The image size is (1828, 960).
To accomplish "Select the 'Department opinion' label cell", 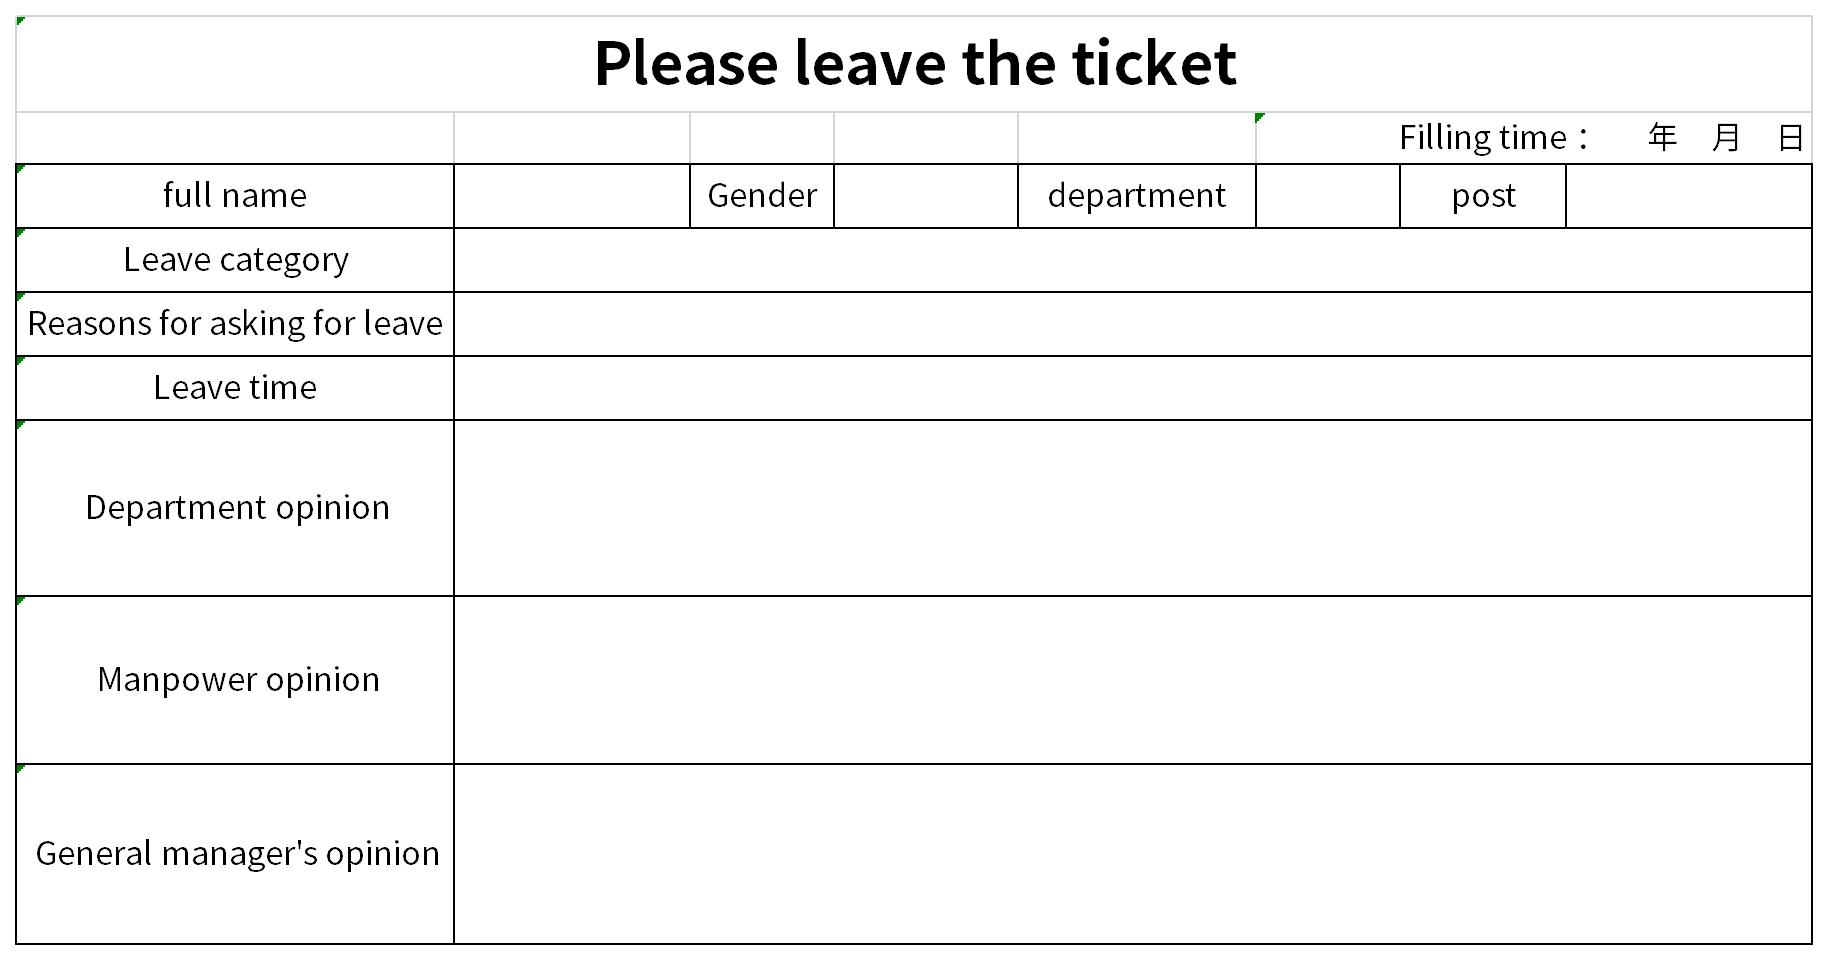I will tap(235, 508).
